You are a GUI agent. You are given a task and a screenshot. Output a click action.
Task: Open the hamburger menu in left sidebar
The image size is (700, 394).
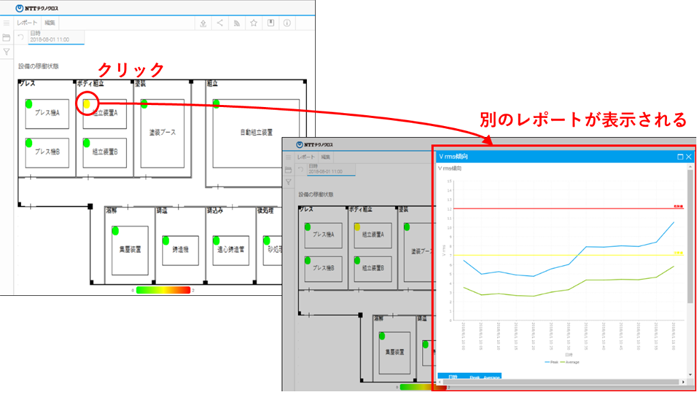coord(6,23)
